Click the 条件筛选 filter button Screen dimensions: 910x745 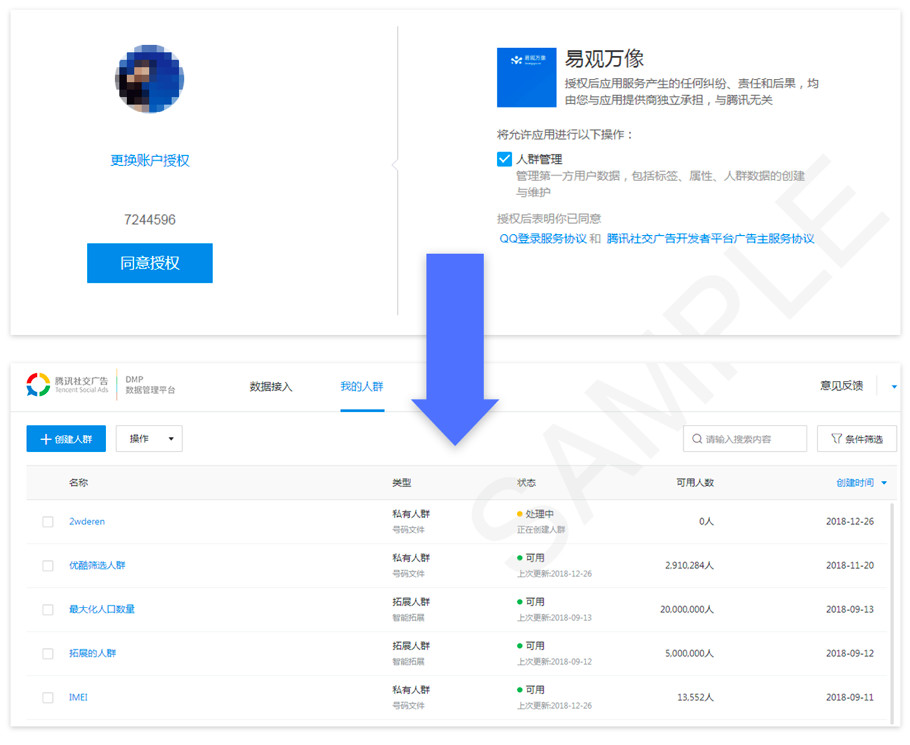coord(857,439)
